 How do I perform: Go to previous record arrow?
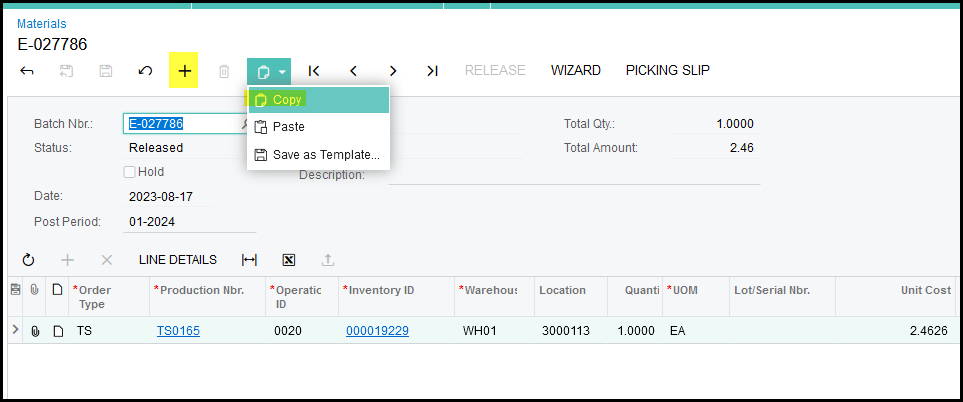pyautogui.click(x=353, y=71)
